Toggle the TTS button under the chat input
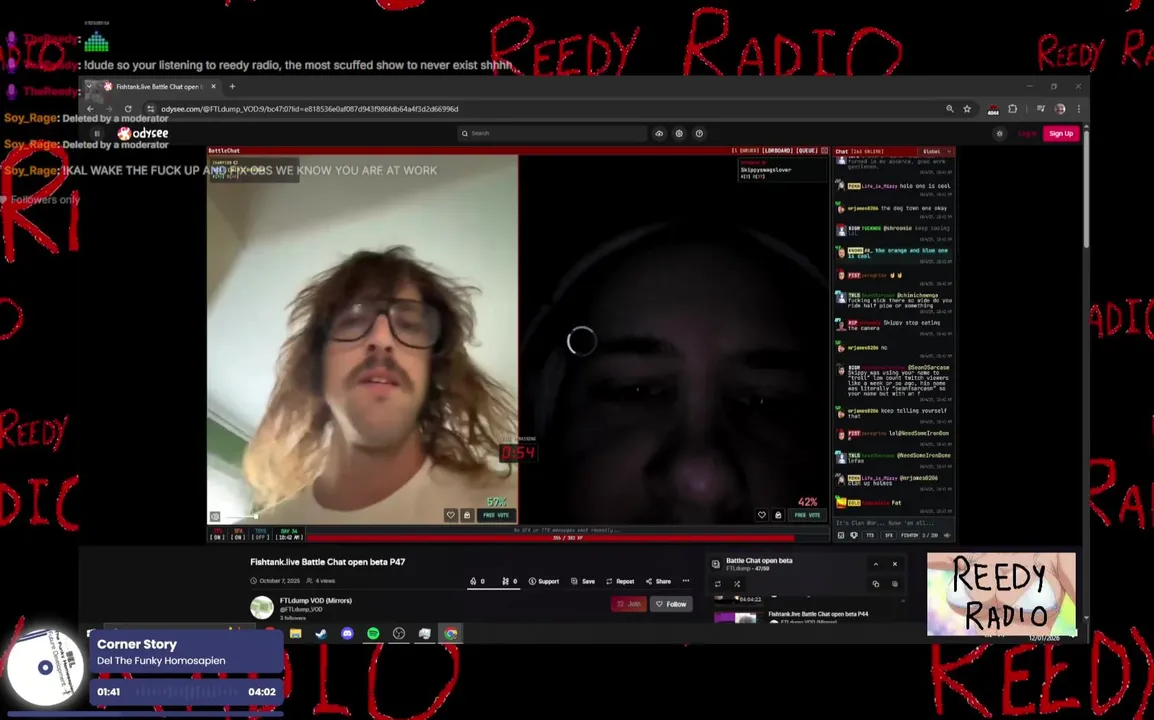 (x=870, y=535)
